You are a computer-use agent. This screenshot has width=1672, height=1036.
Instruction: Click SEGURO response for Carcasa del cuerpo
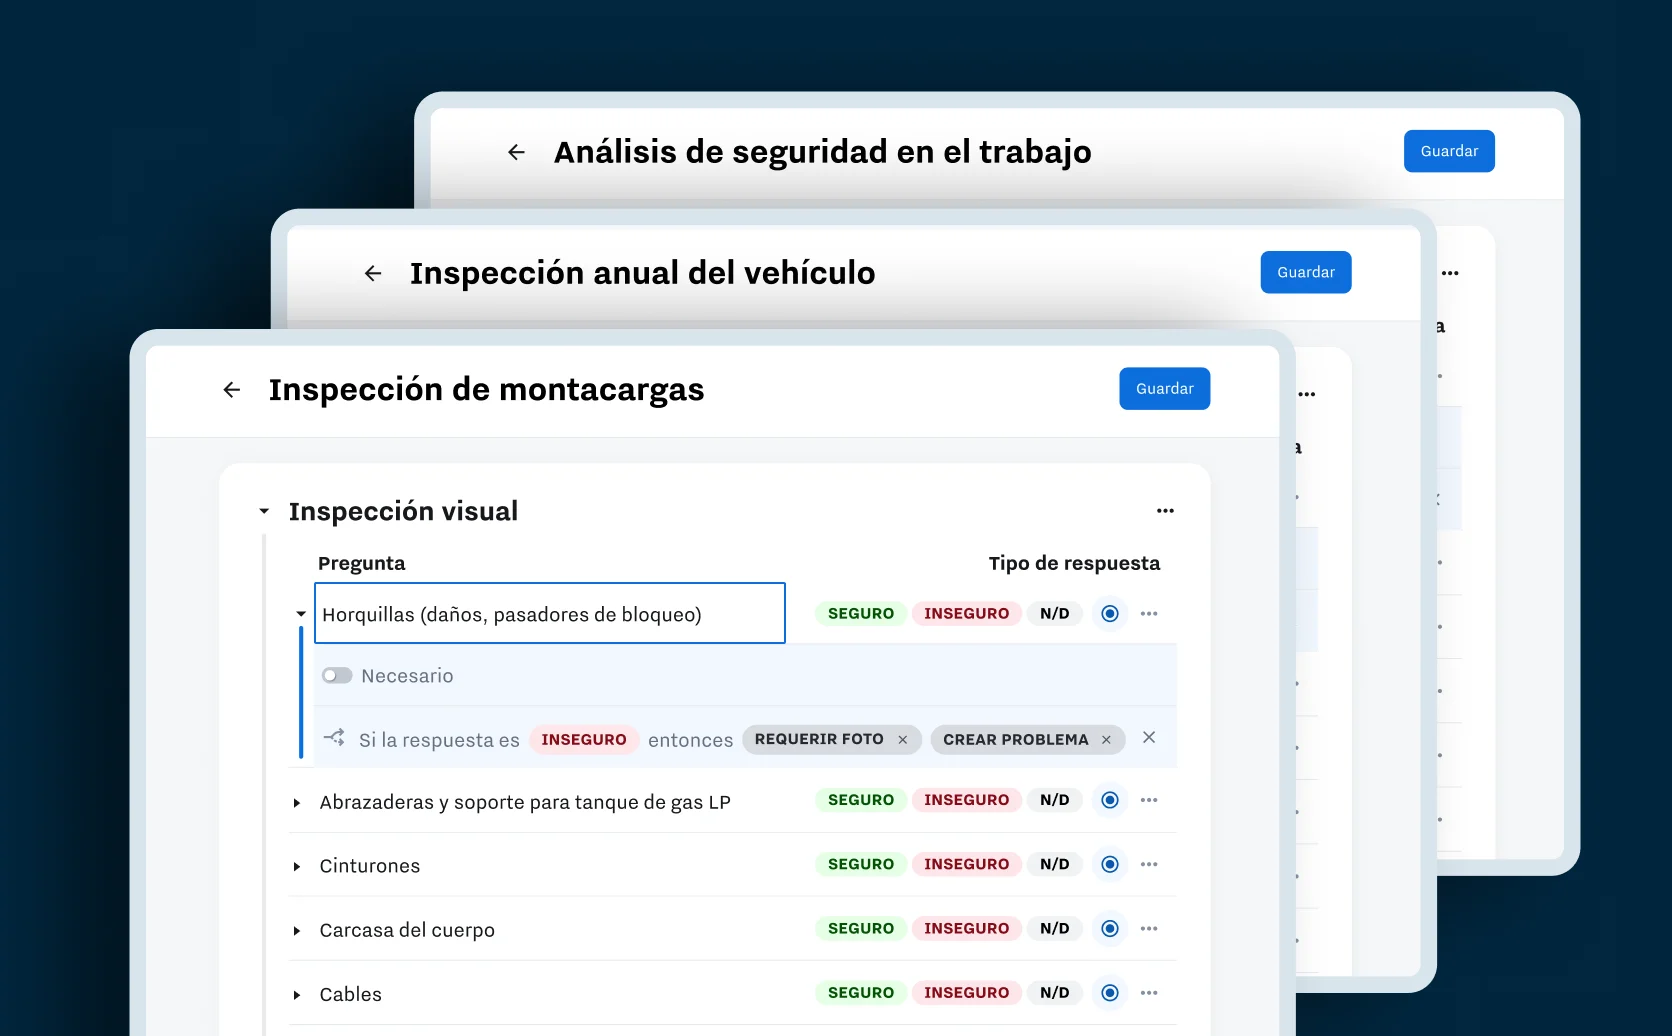(x=861, y=929)
